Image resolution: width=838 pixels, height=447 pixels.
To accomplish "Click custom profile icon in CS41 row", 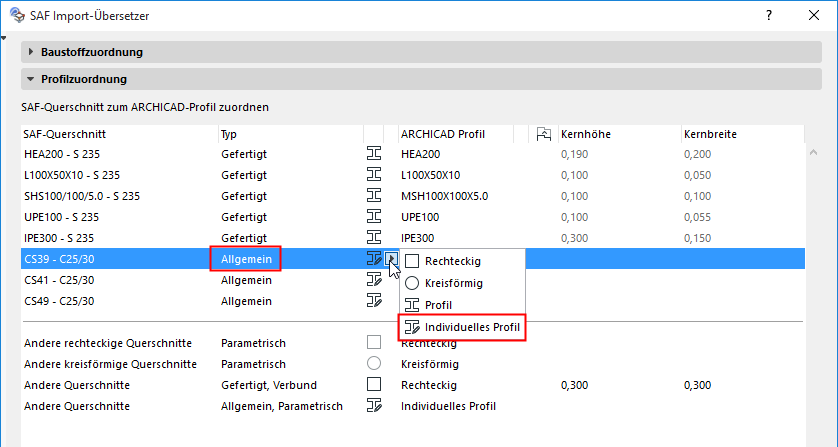I will pos(374,280).
